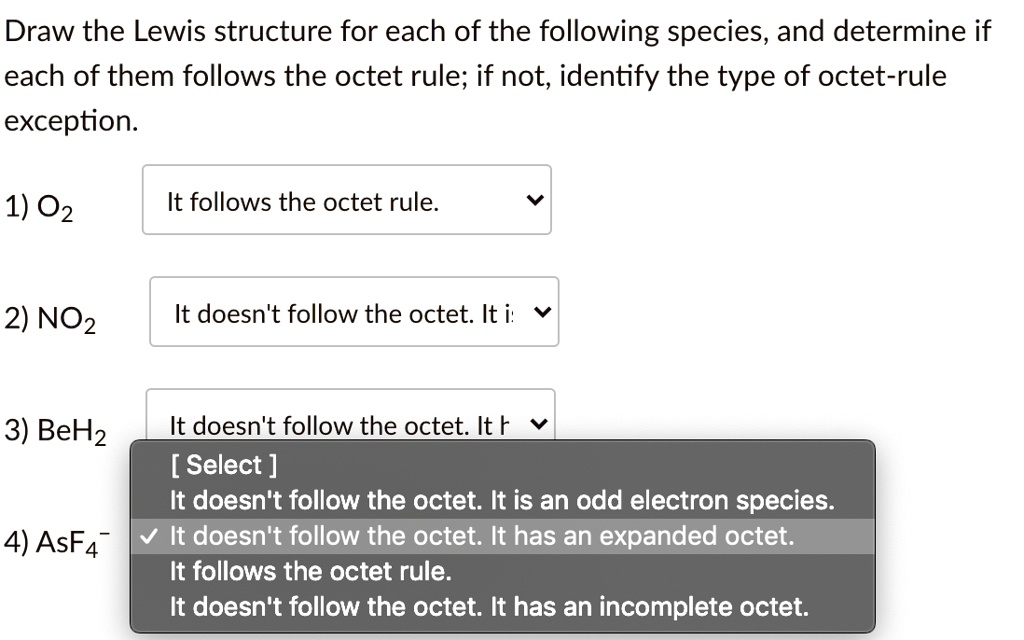Image resolution: width=1024 pixels, height=640 pixels.
Task: Click the chevron on the BeH2 dropdown
Action: (537, 424)
